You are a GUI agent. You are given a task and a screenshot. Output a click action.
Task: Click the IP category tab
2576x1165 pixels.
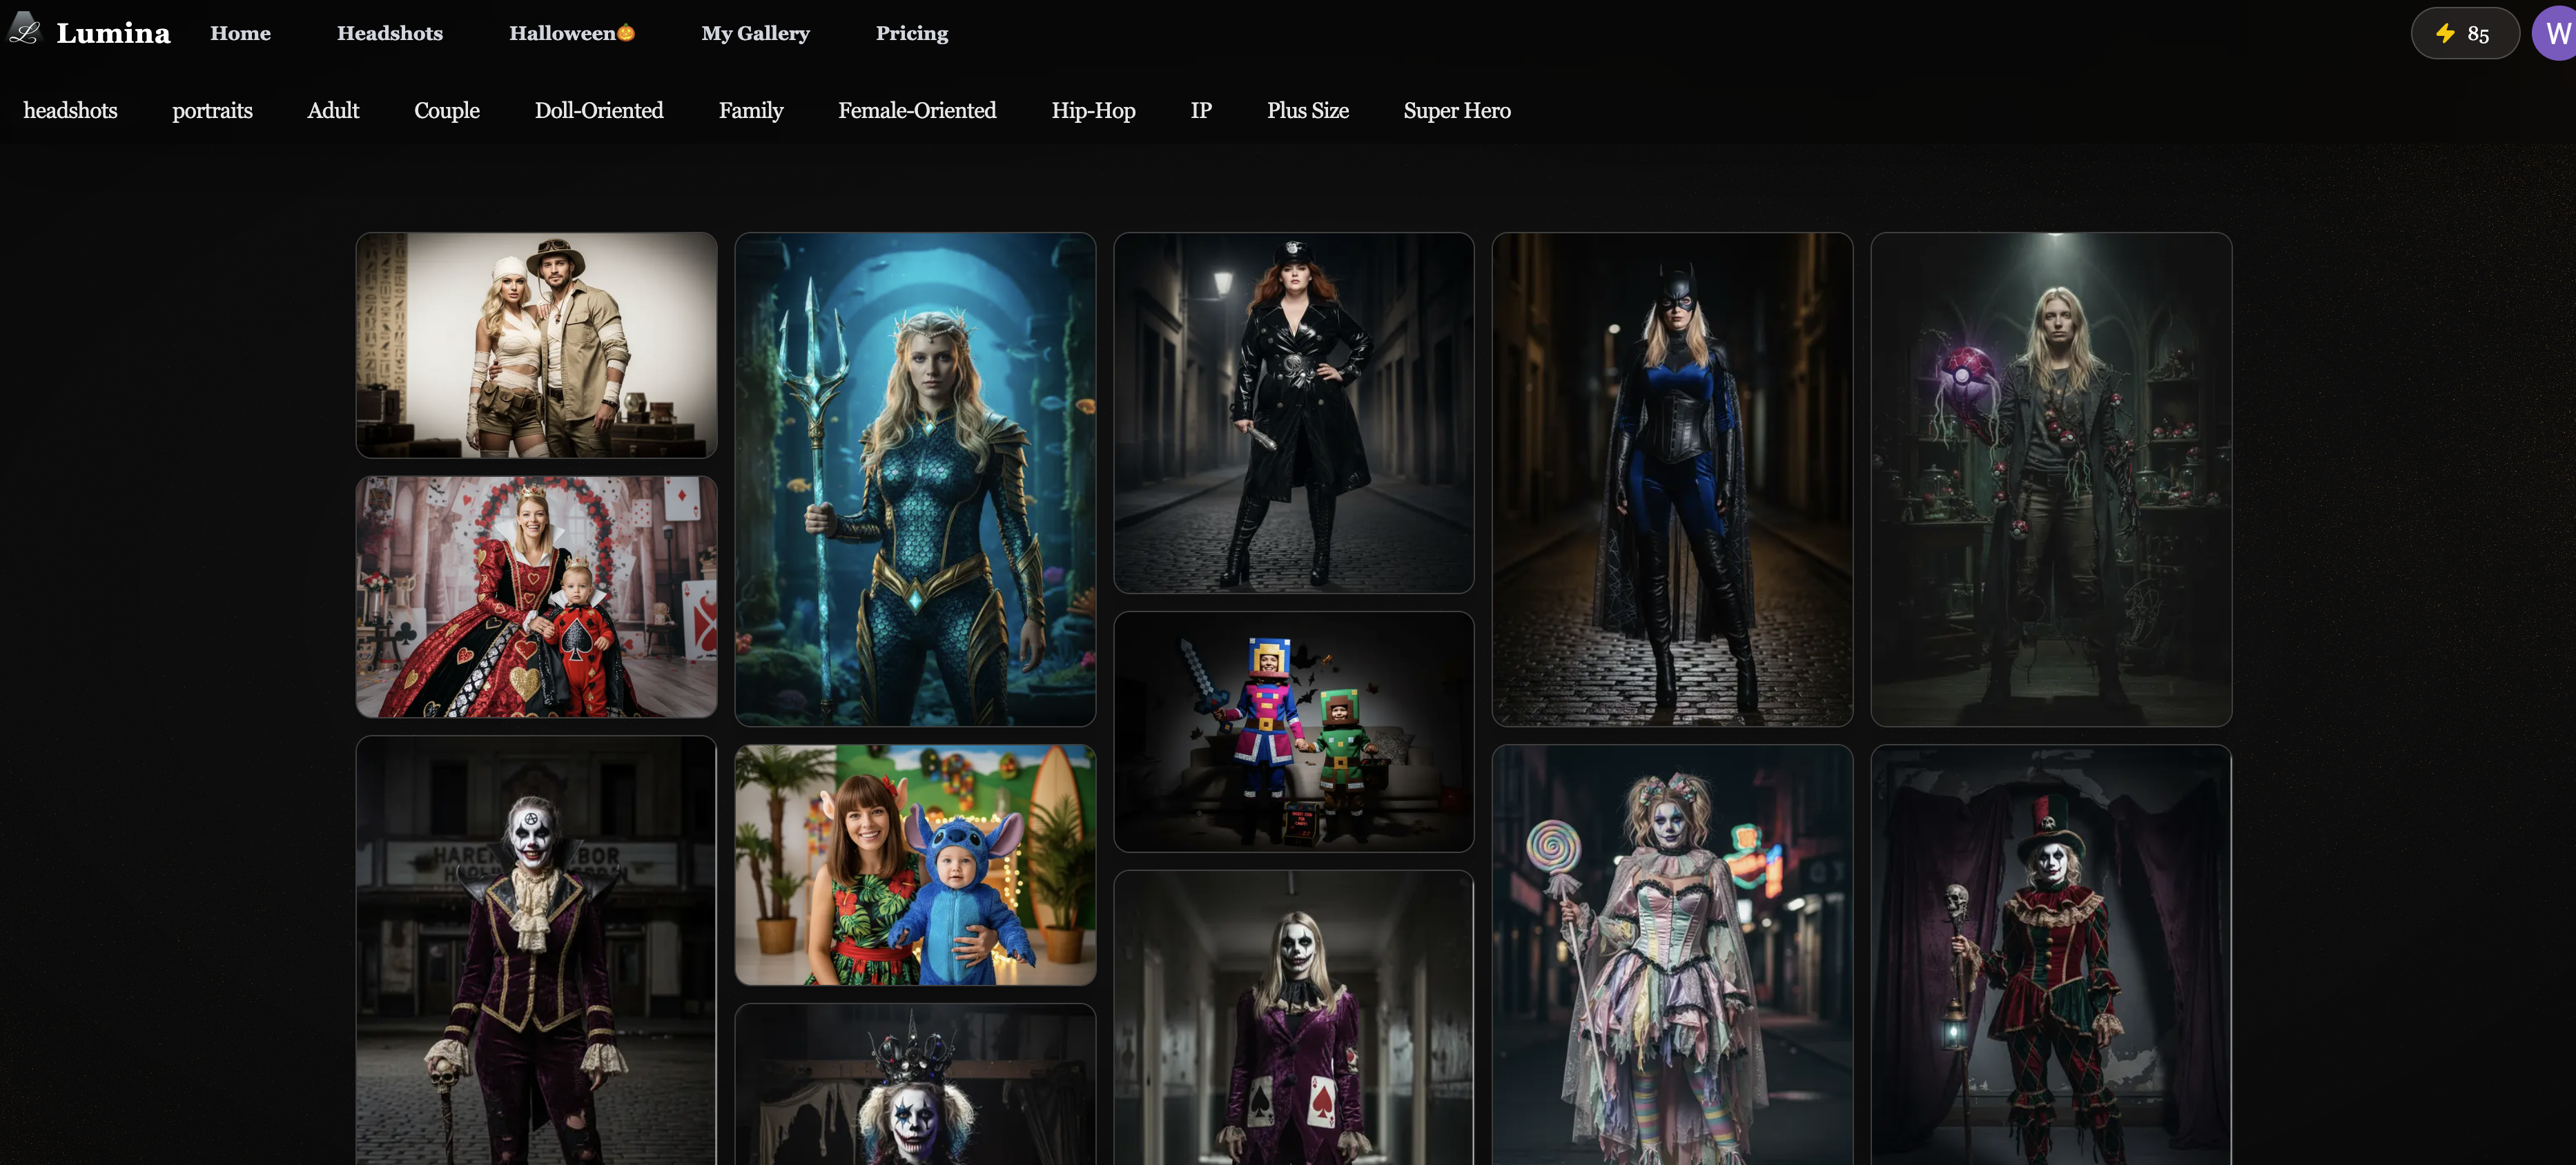pyautogui.click(x=1200, y=111)
